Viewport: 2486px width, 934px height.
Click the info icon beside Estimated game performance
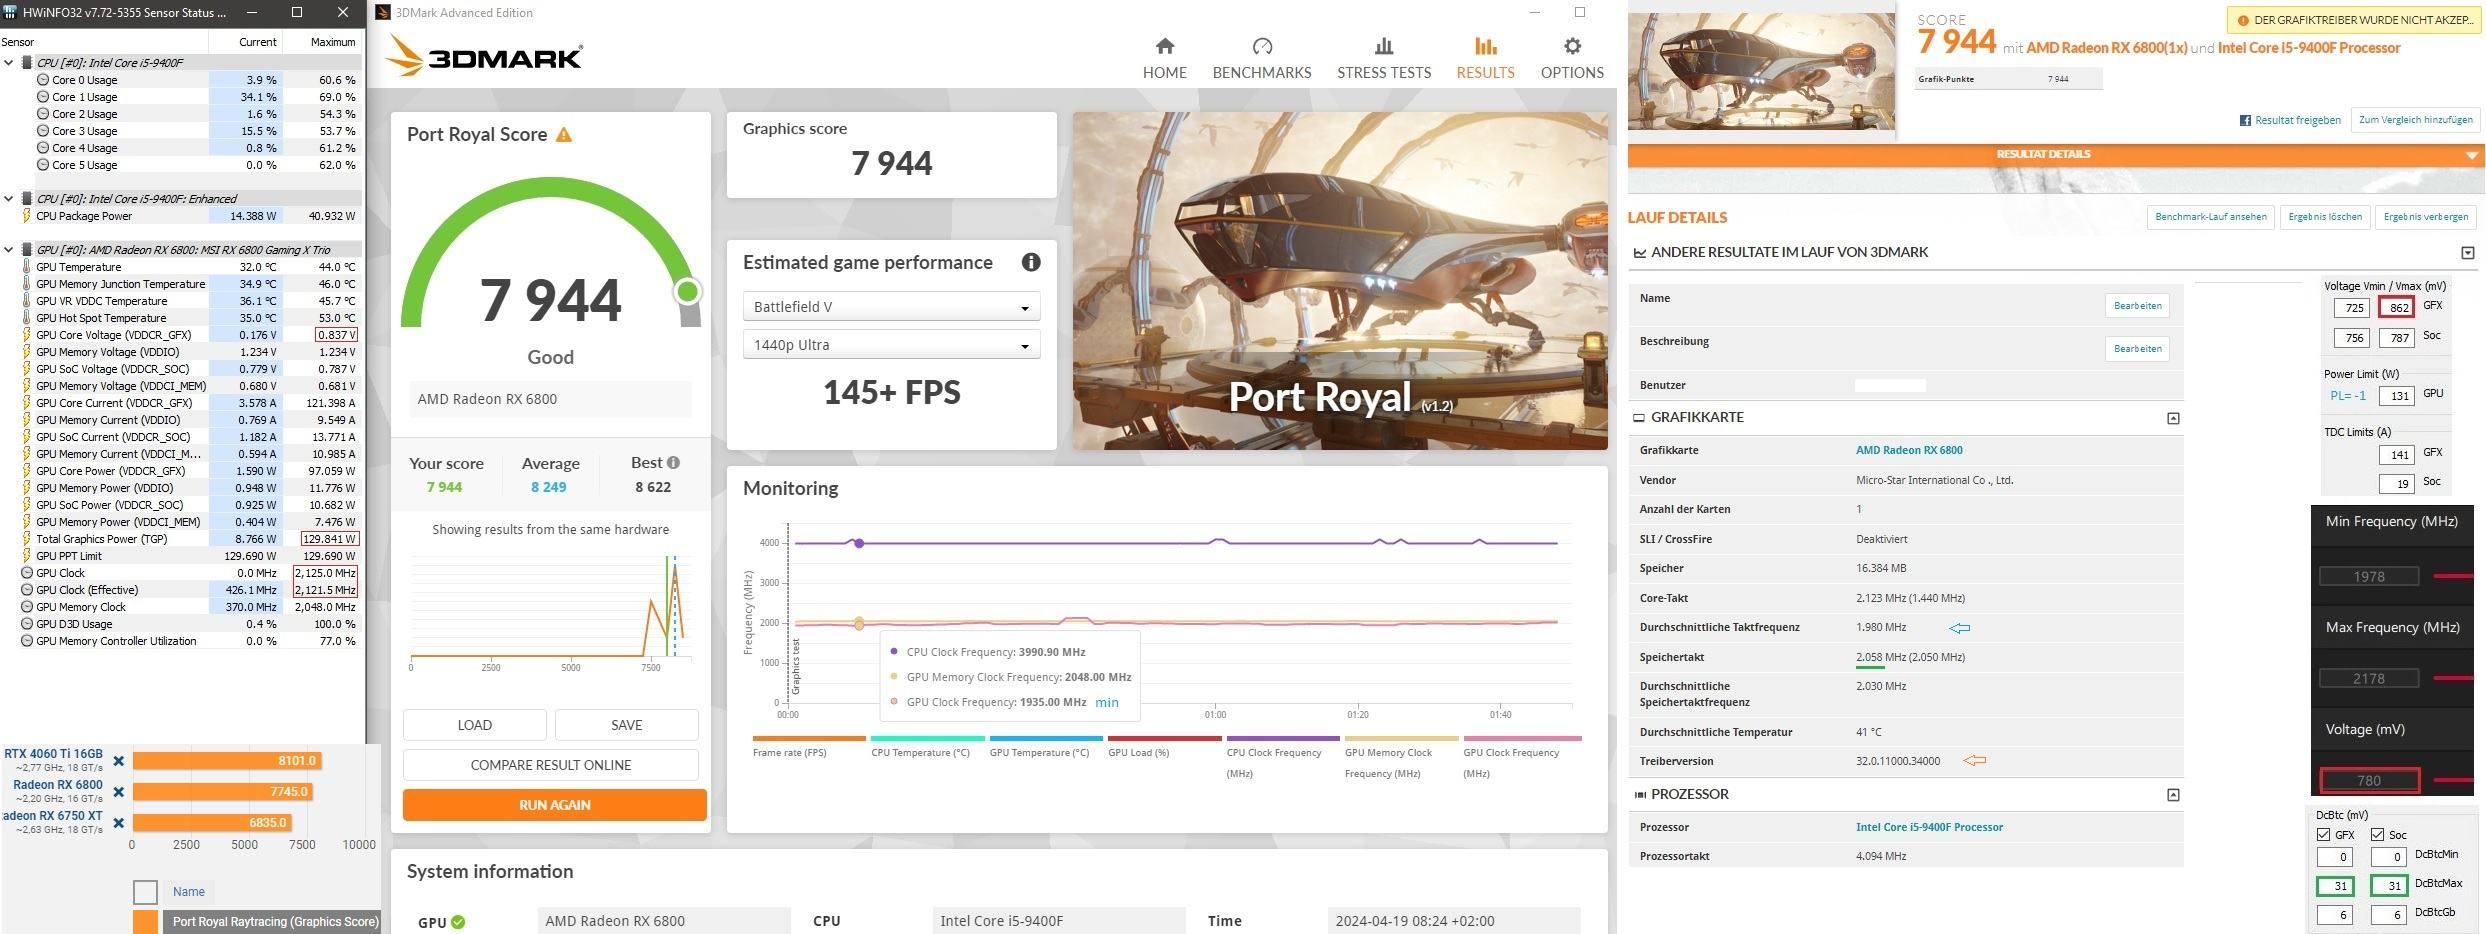click(x=1031, y=262)
